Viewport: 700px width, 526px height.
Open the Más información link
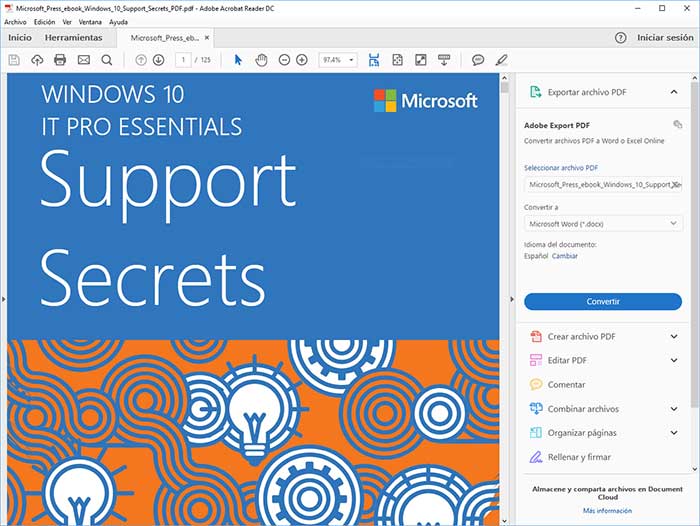click(607, 510)
